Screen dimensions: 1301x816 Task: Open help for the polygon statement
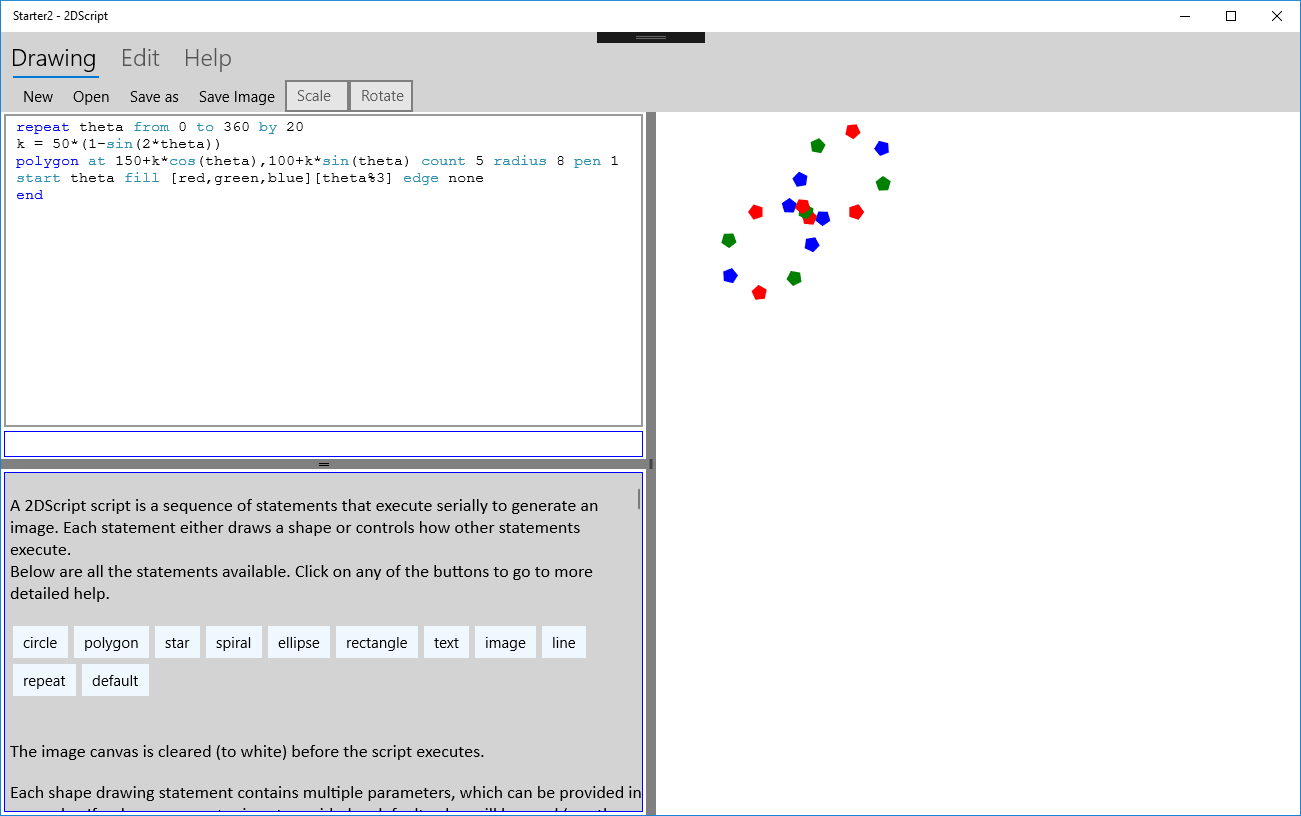[x=111, y=642]
